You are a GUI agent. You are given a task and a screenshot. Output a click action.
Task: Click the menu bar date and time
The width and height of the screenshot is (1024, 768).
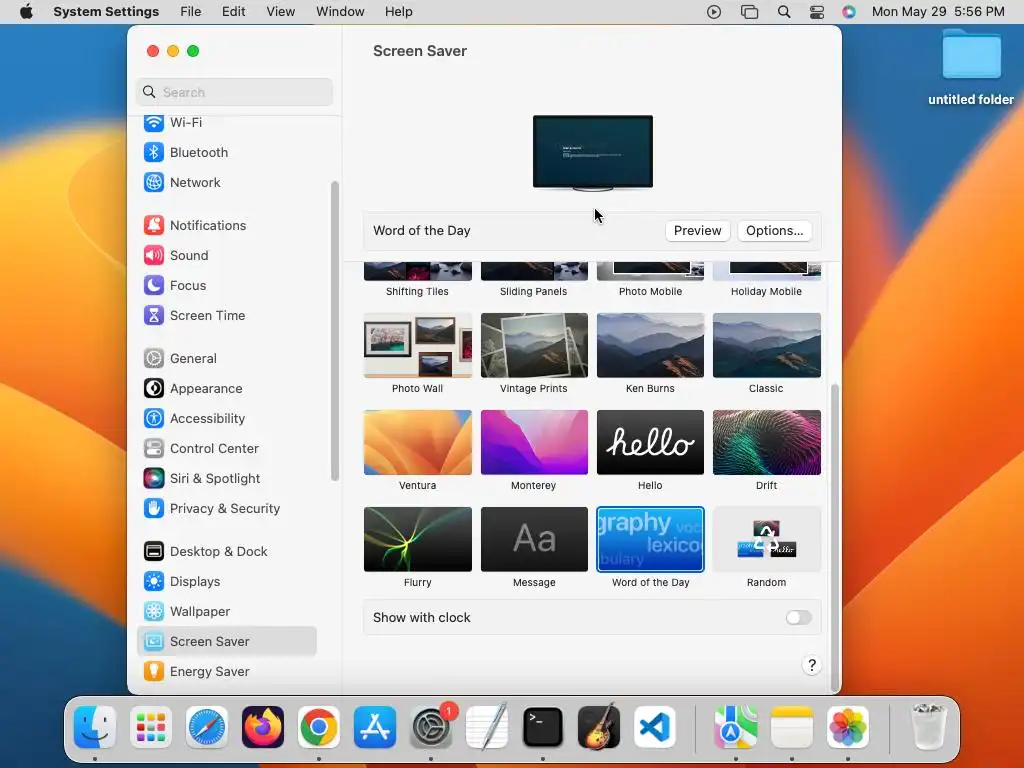click(x=938, y=12)
